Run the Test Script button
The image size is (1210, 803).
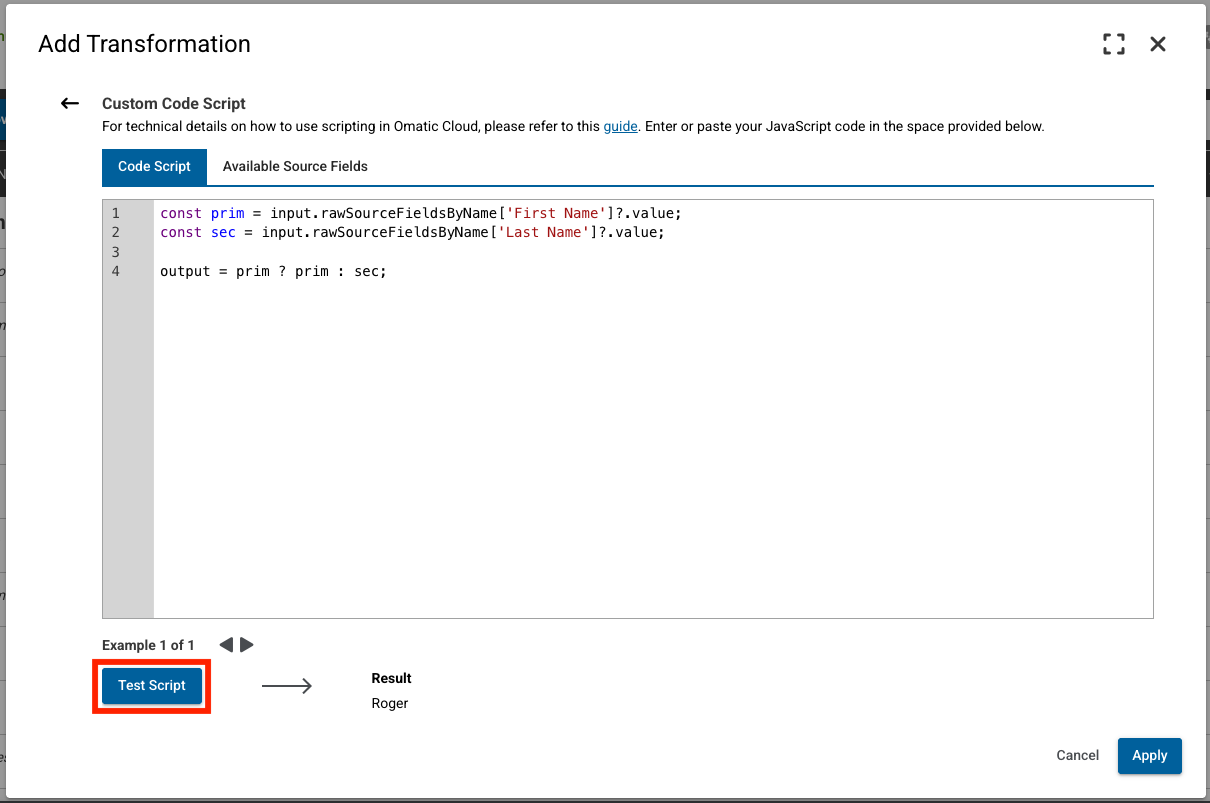tap(152, 686)
